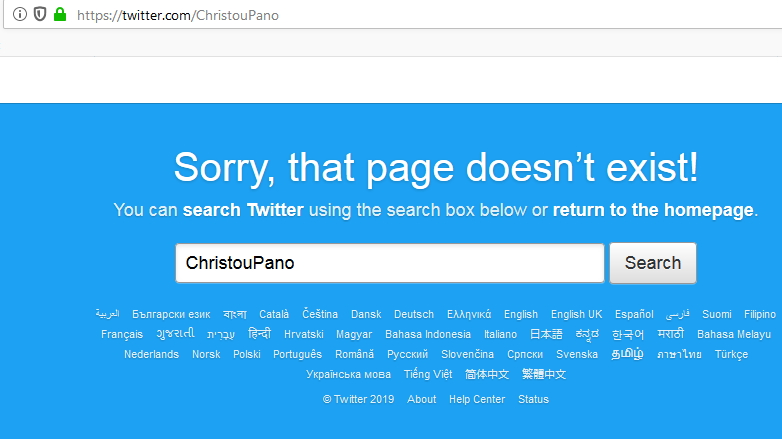Select Português language link
The height and width of the screenshot is (439, 782).
pos(298,354)
